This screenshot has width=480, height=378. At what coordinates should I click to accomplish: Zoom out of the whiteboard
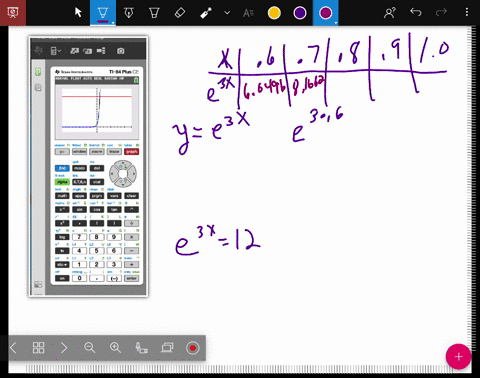(x=89, y=348)
